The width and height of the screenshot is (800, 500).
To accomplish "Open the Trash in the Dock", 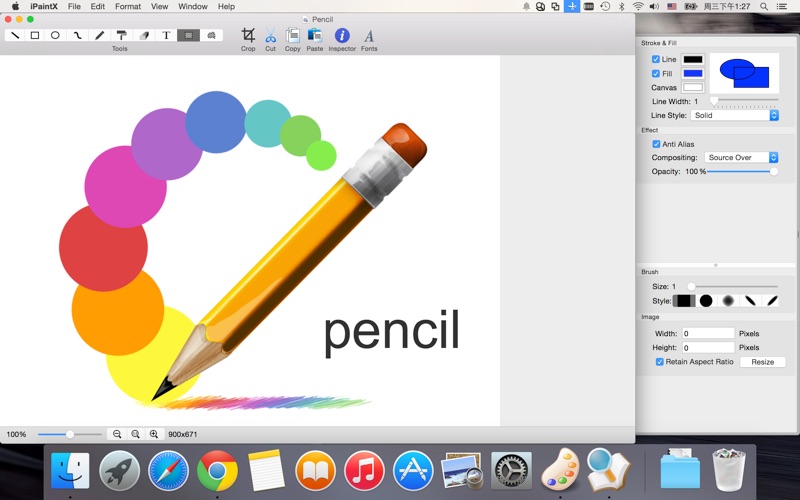I will point(729,470).
